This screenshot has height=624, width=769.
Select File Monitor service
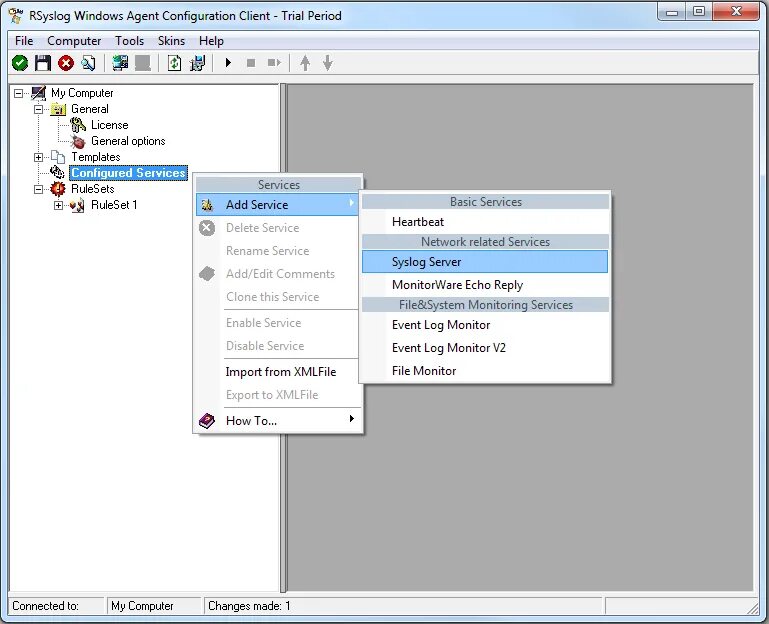tap(485, 371)
